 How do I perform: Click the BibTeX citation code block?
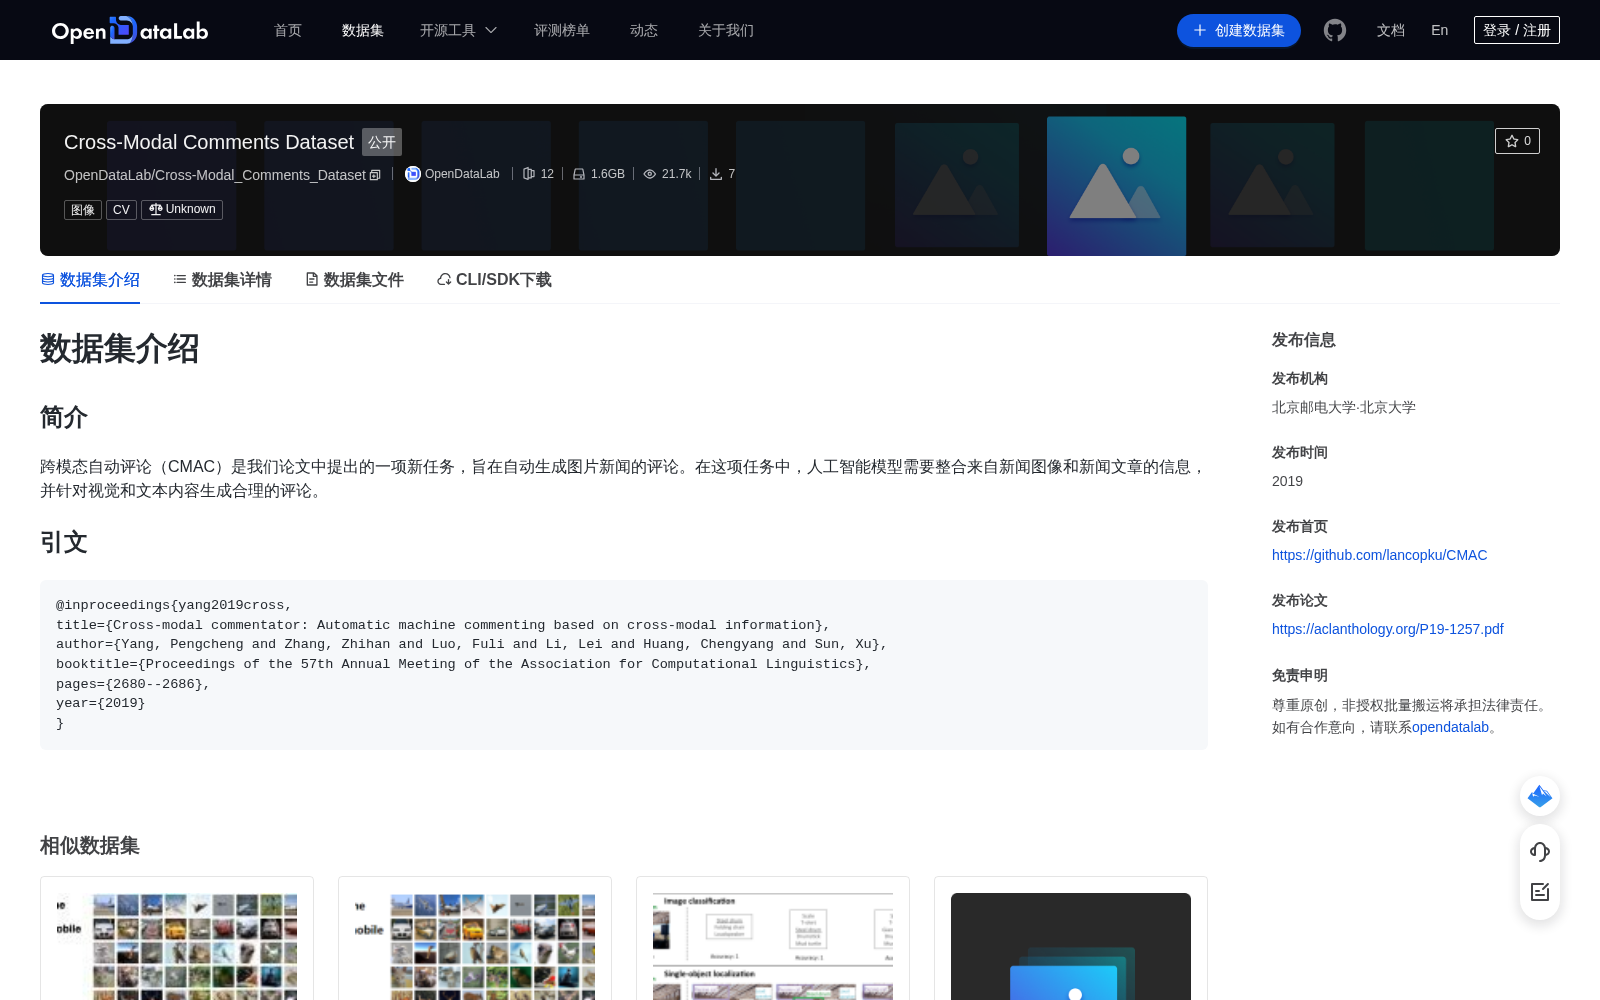pyautogui.click(x=624, y=665)
